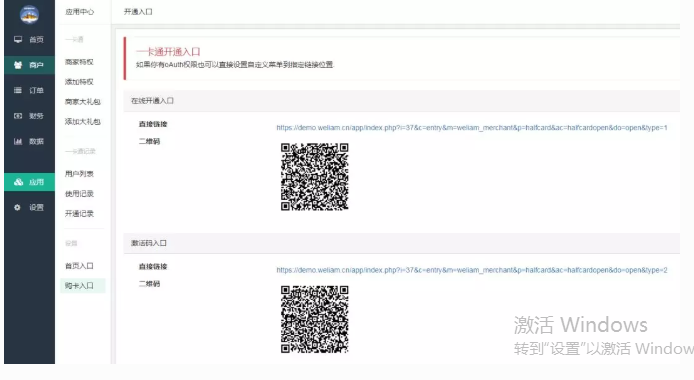Open the type=2 direct link URL
This screenshot has width=694, height=380.
pos(472,270)
